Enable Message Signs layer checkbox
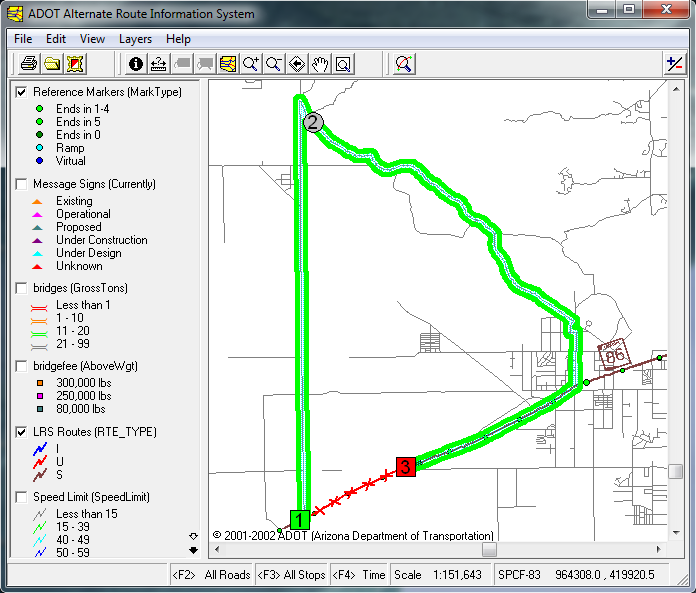696x593 pixels. [x=21, y=184]
